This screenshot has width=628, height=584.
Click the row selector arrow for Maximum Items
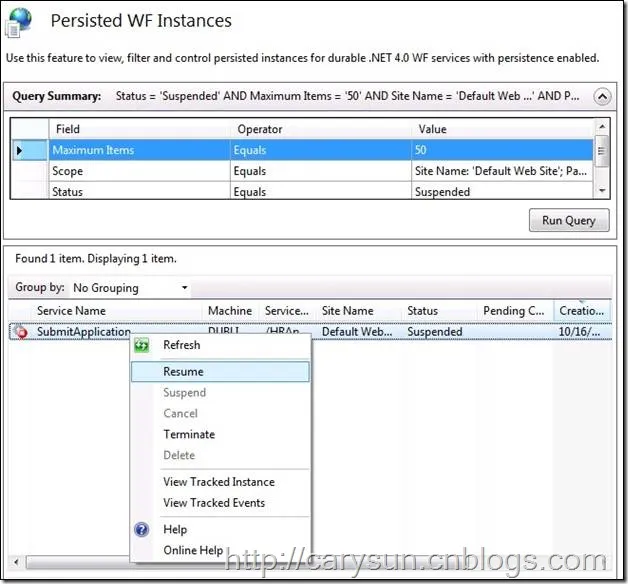click(19, 151)
